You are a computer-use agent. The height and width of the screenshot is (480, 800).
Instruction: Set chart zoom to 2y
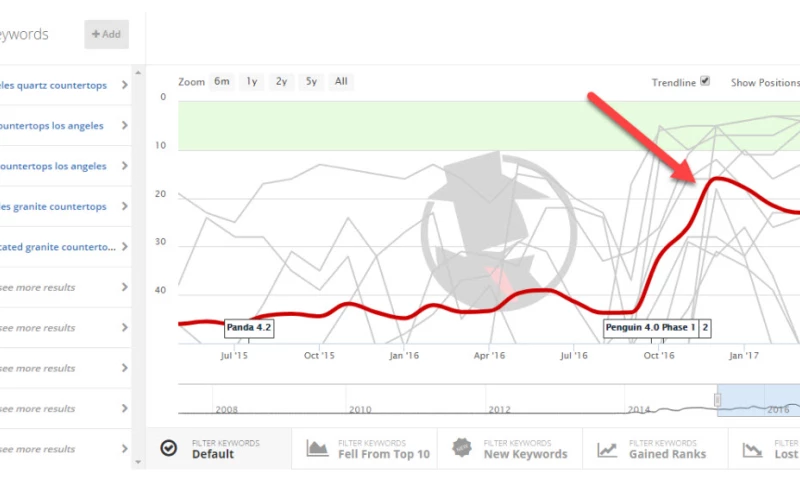[x=281, y=82]
